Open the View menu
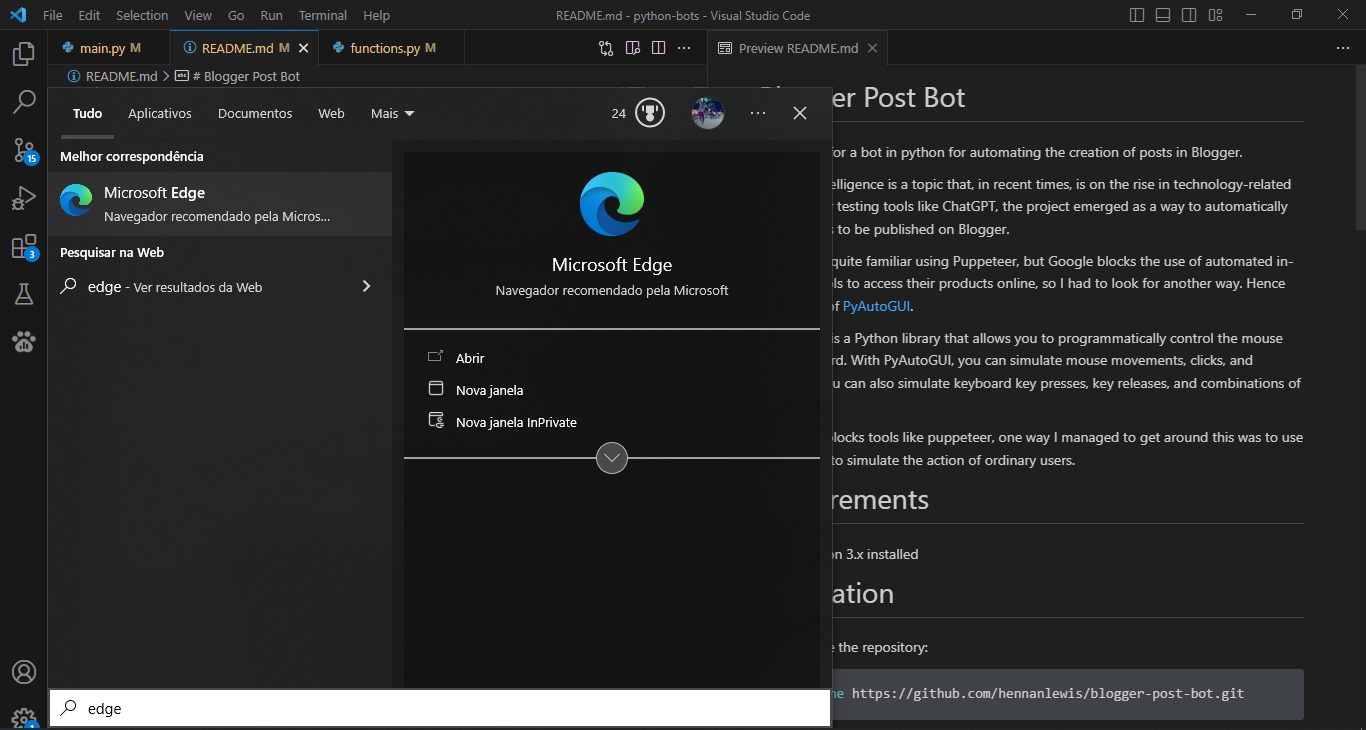 tap(198, 15)
